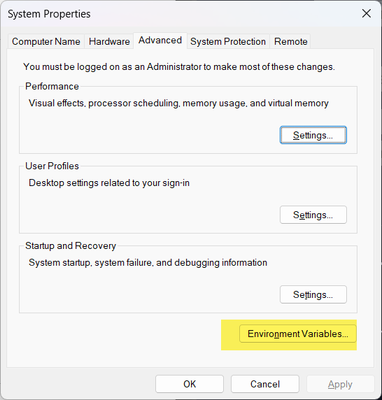The image size is (382, 400).
Task: Go to the System Protection tab
Action: tap(228, 42)
